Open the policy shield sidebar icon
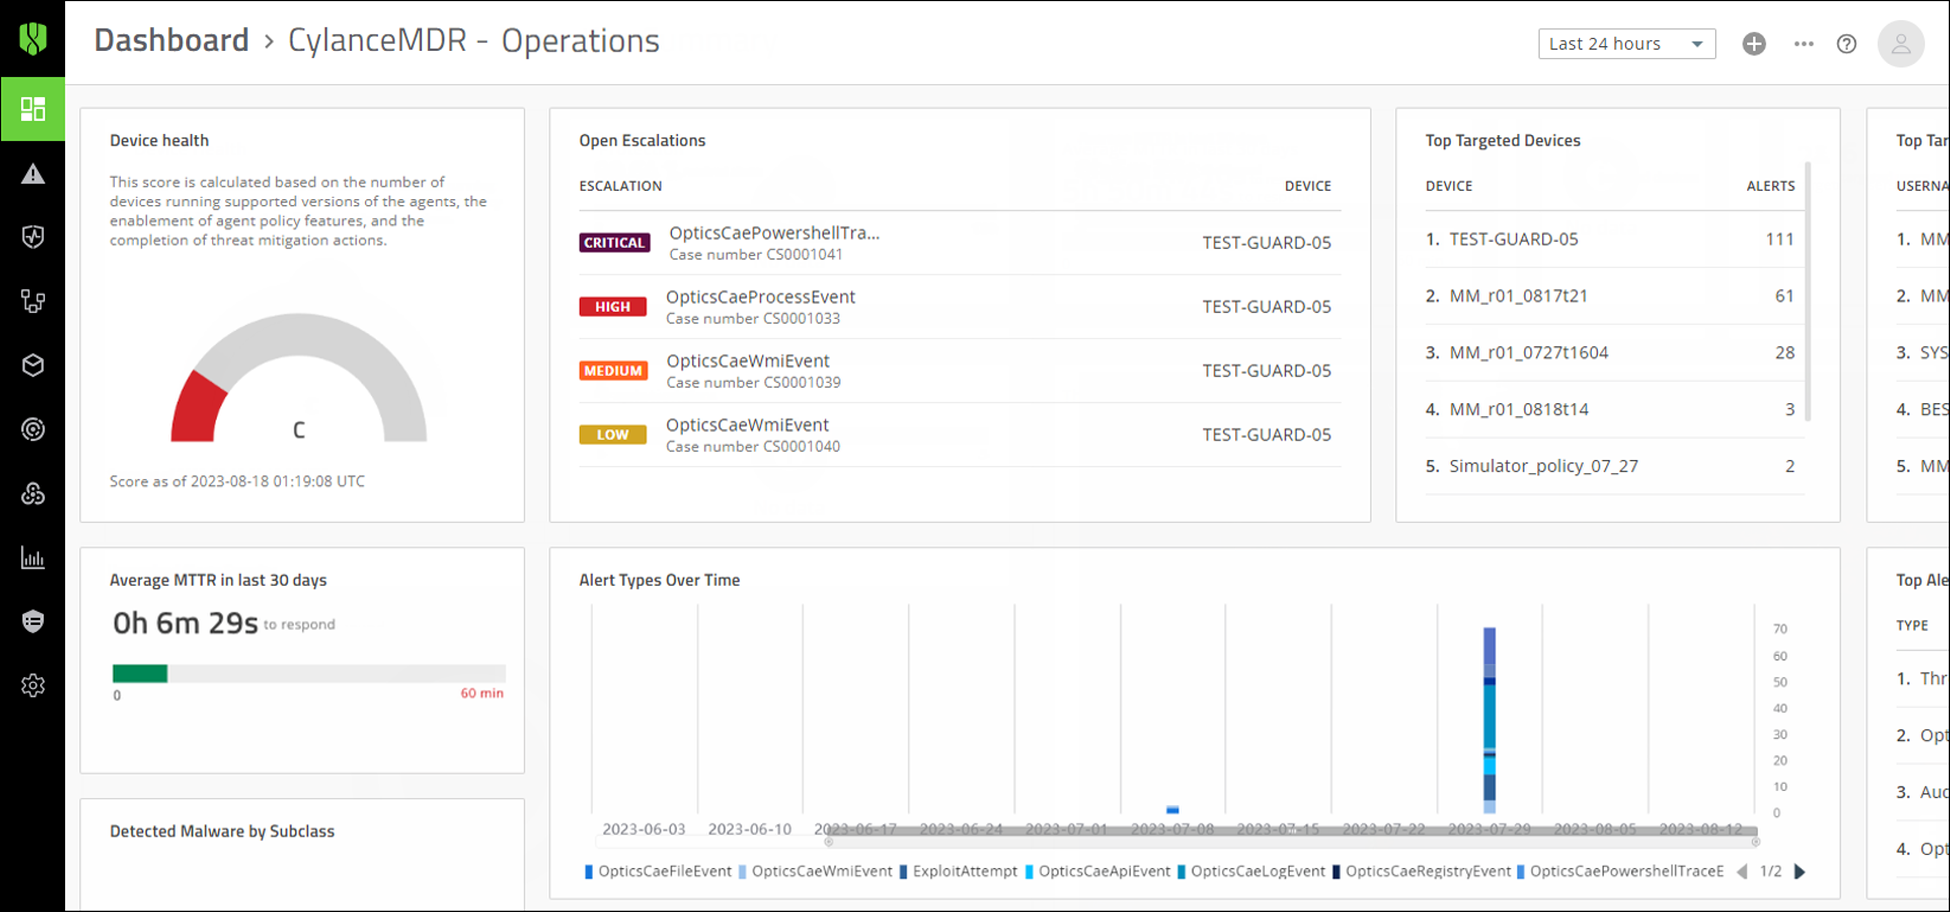The width and height of the screenshot is (1950, 912). (33, 621)
